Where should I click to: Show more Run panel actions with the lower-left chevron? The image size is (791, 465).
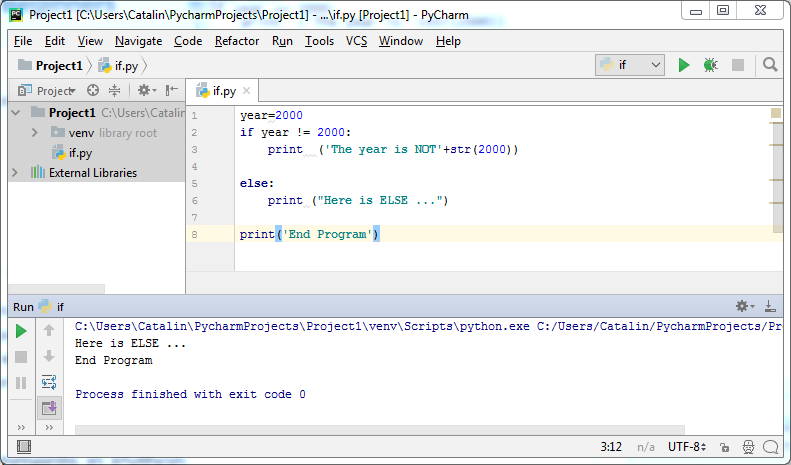click(x=21, y=428)
